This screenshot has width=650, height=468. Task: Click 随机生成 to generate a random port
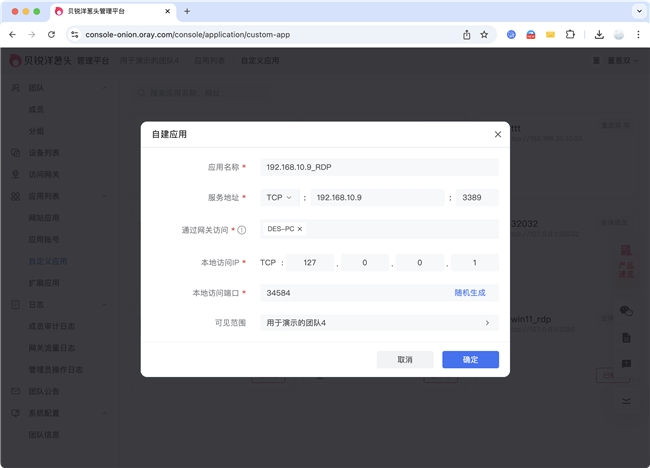pos(469,293)
